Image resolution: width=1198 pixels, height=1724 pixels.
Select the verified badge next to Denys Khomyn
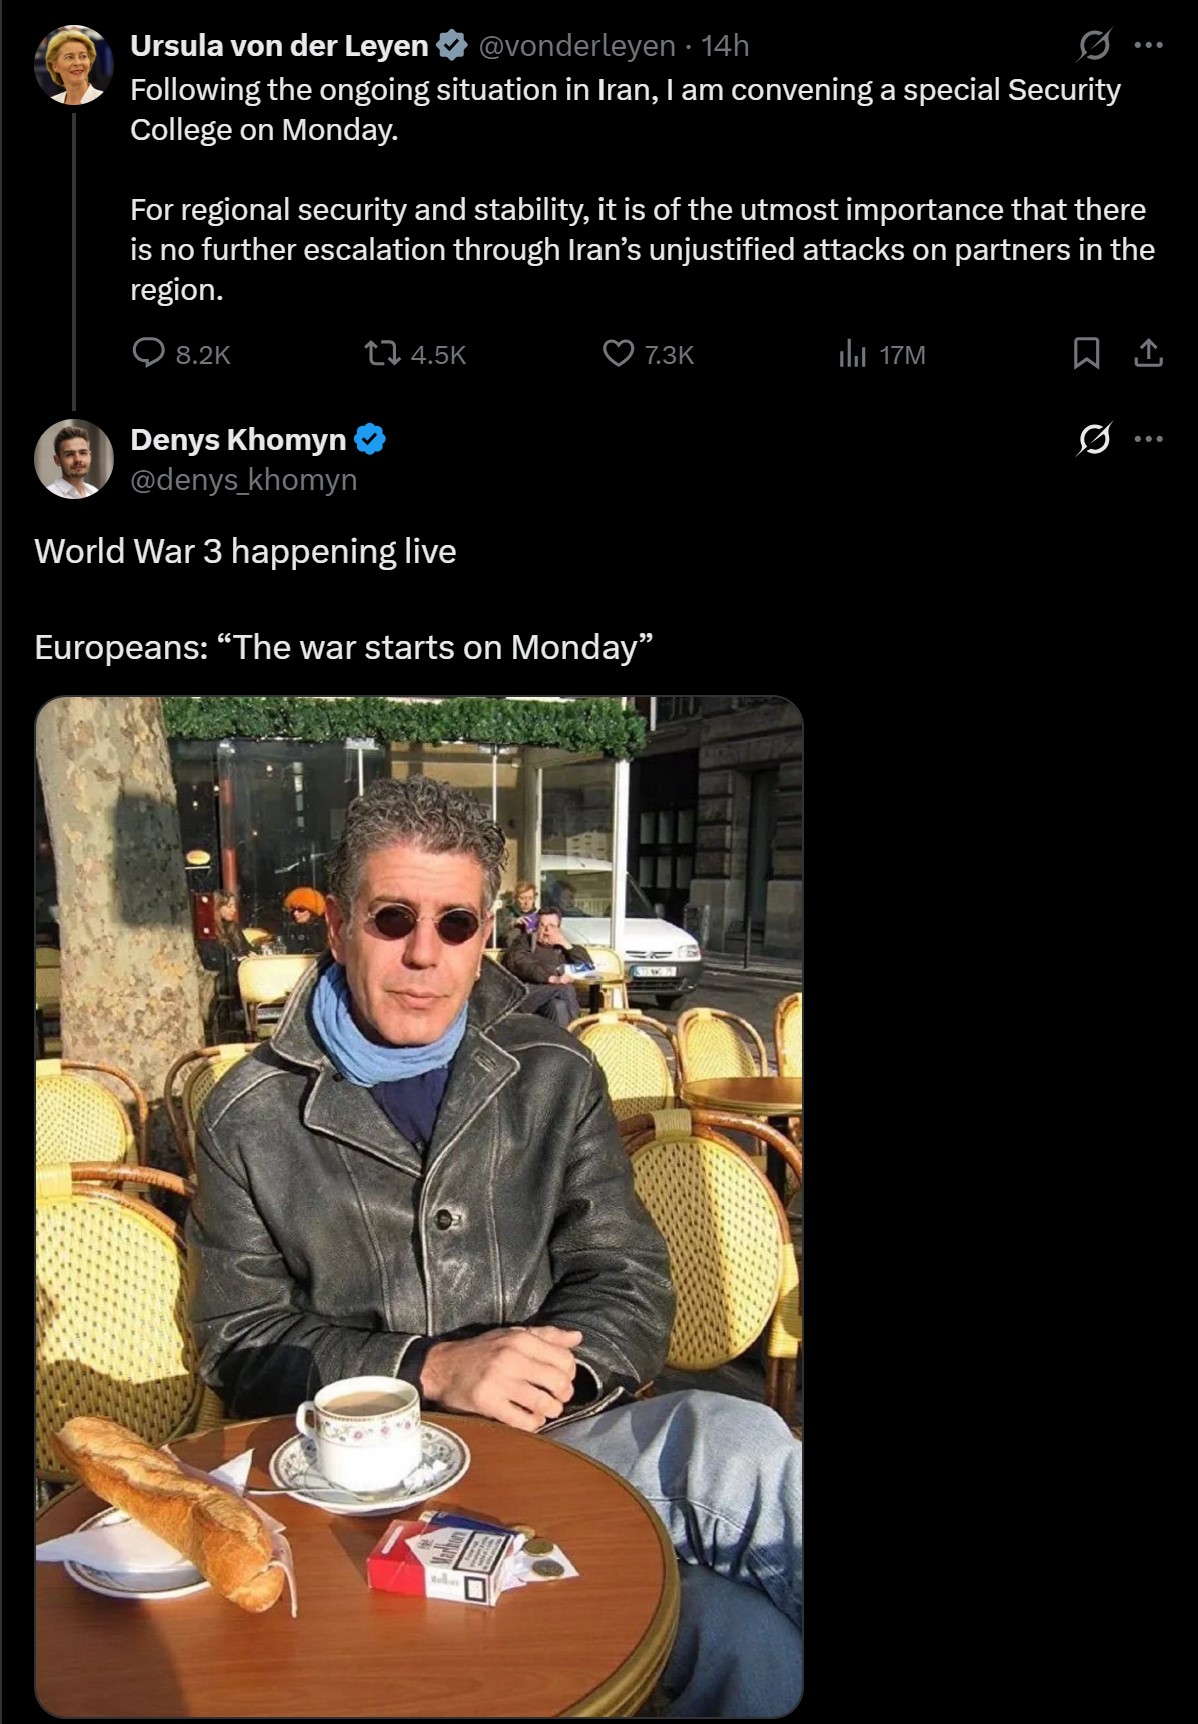coord(371,439)
